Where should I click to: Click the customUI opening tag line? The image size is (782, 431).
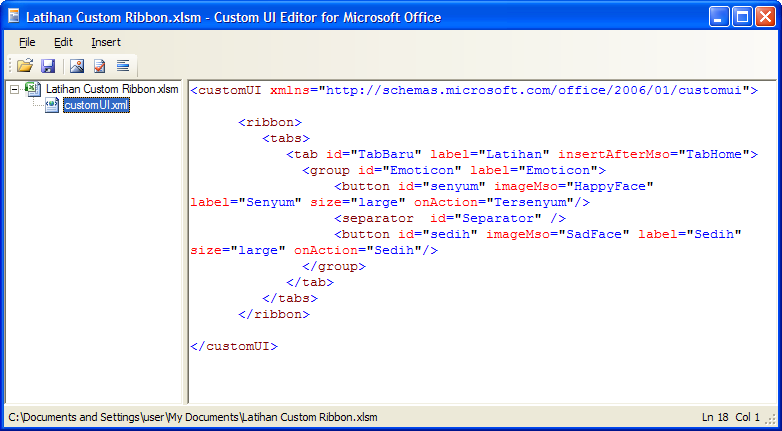(x=474, y=90)
